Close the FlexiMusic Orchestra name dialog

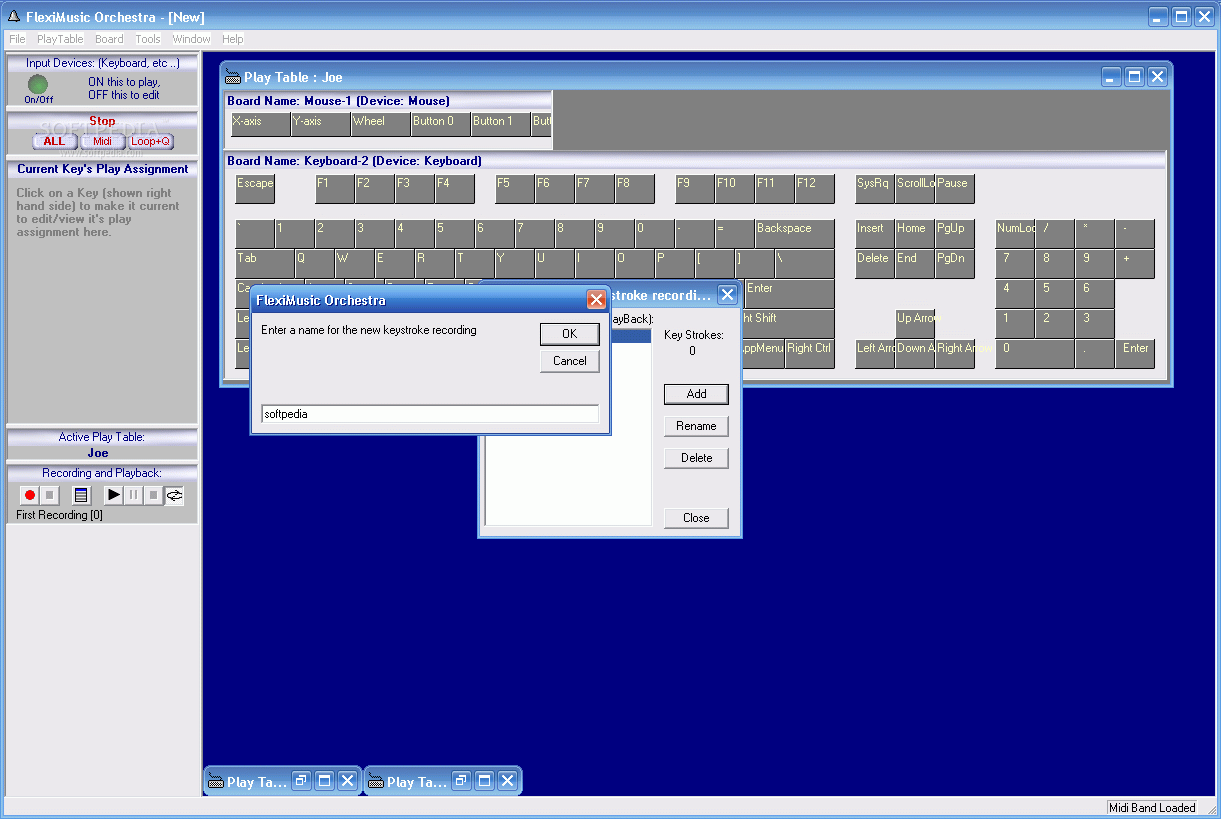point(596,299)
